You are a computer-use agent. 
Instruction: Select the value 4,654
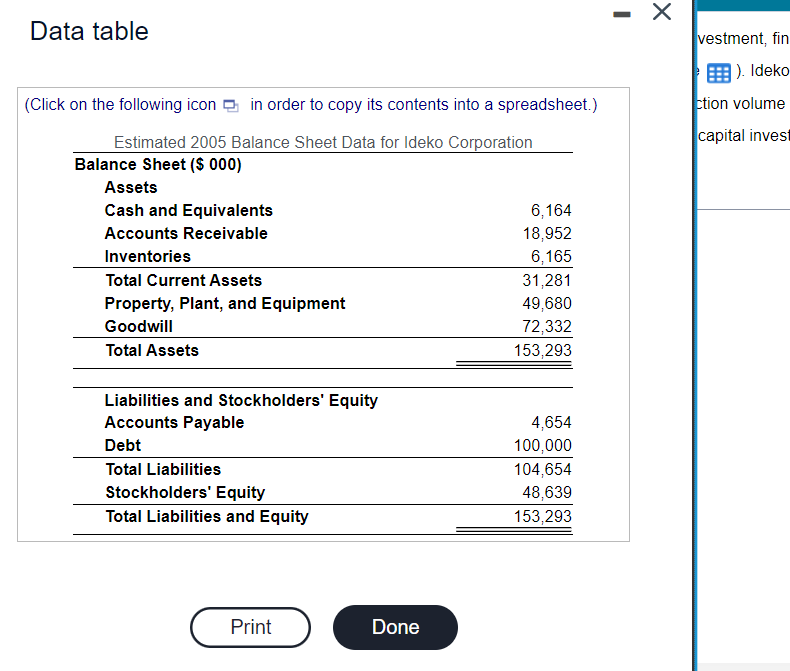tap(551, 423)
